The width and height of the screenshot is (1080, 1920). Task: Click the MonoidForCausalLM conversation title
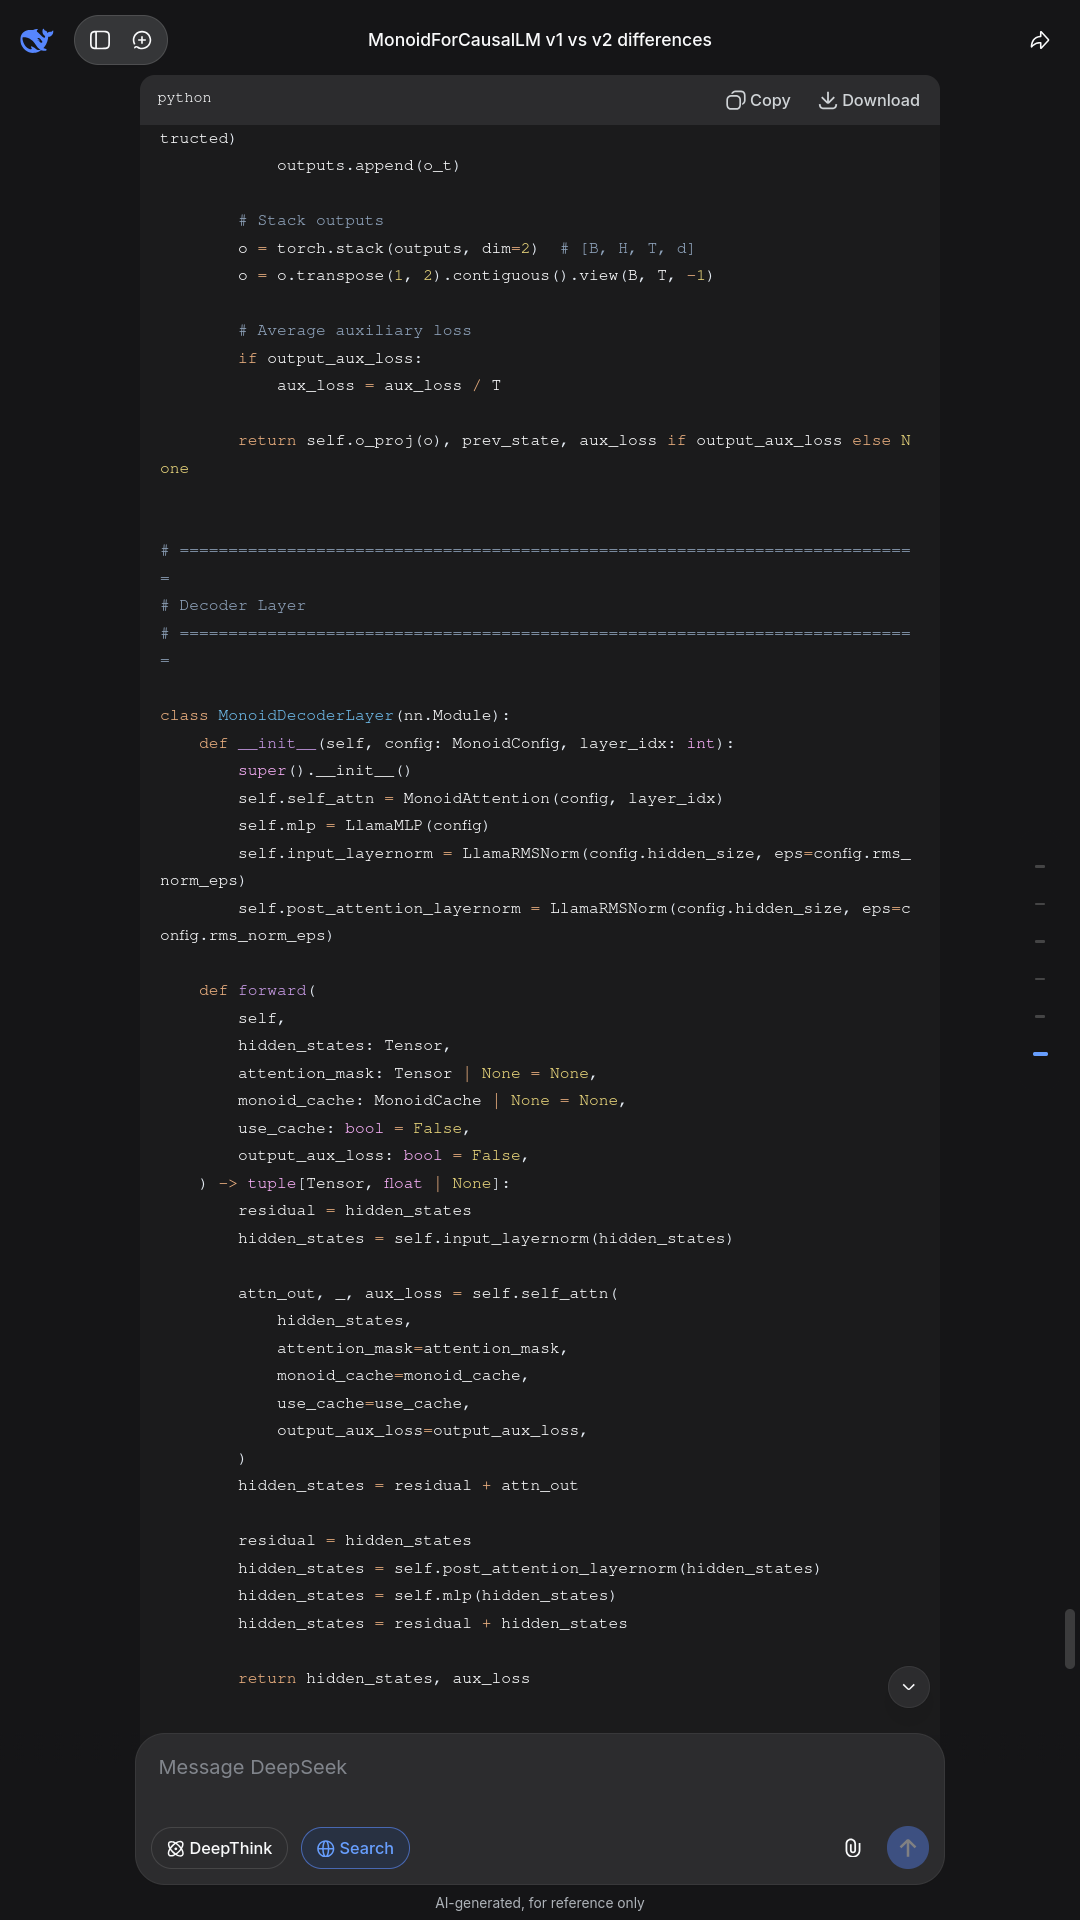pyautogui.click(x=540, y=40)
